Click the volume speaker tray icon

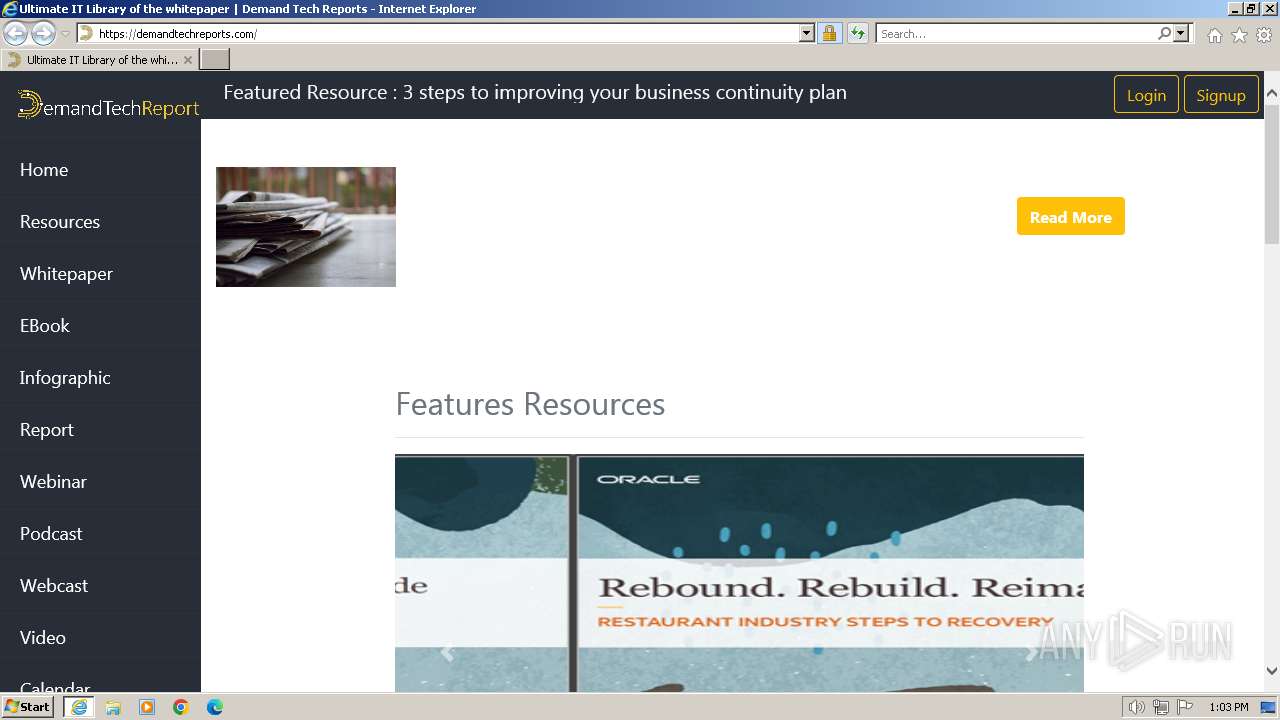coord(1137,707)
